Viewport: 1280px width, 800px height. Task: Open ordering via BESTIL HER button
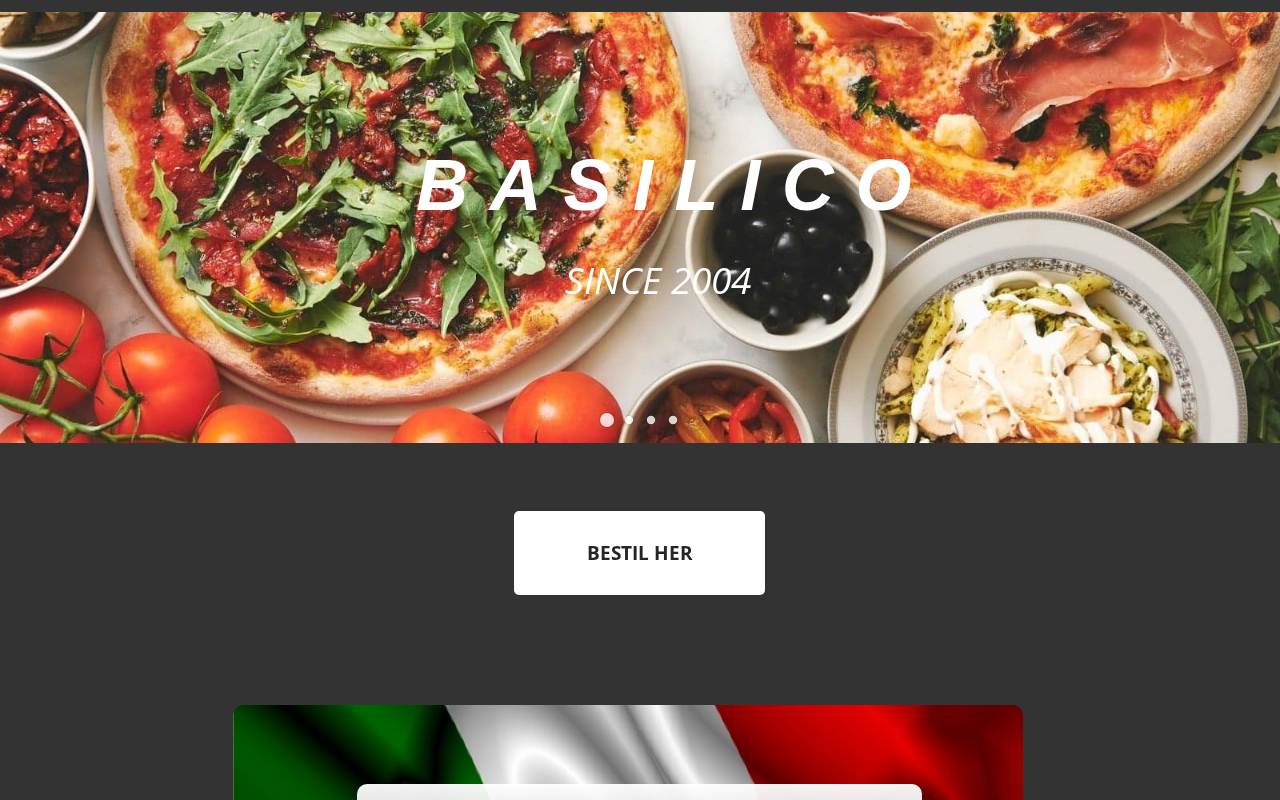(x=639, y=553)
